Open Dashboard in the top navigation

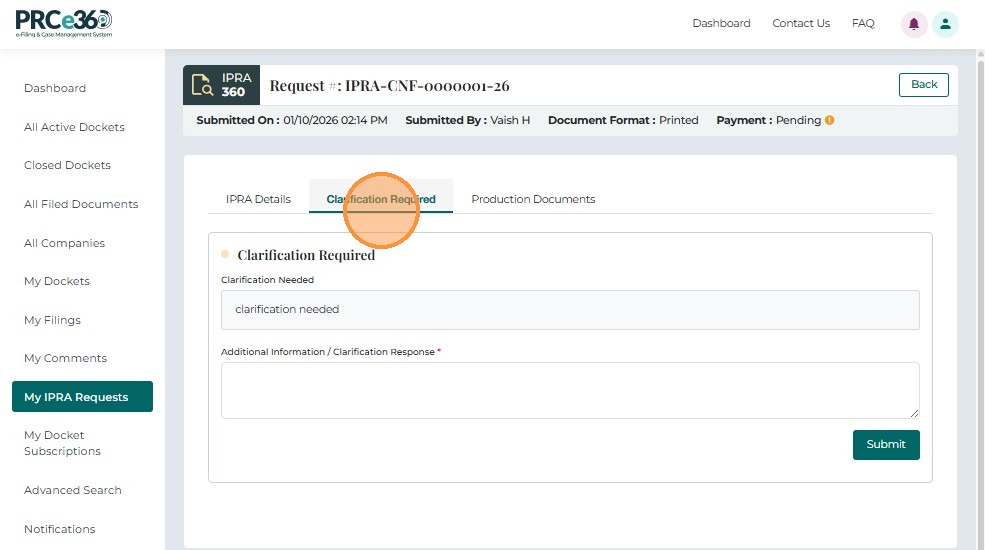click(721, 23)
